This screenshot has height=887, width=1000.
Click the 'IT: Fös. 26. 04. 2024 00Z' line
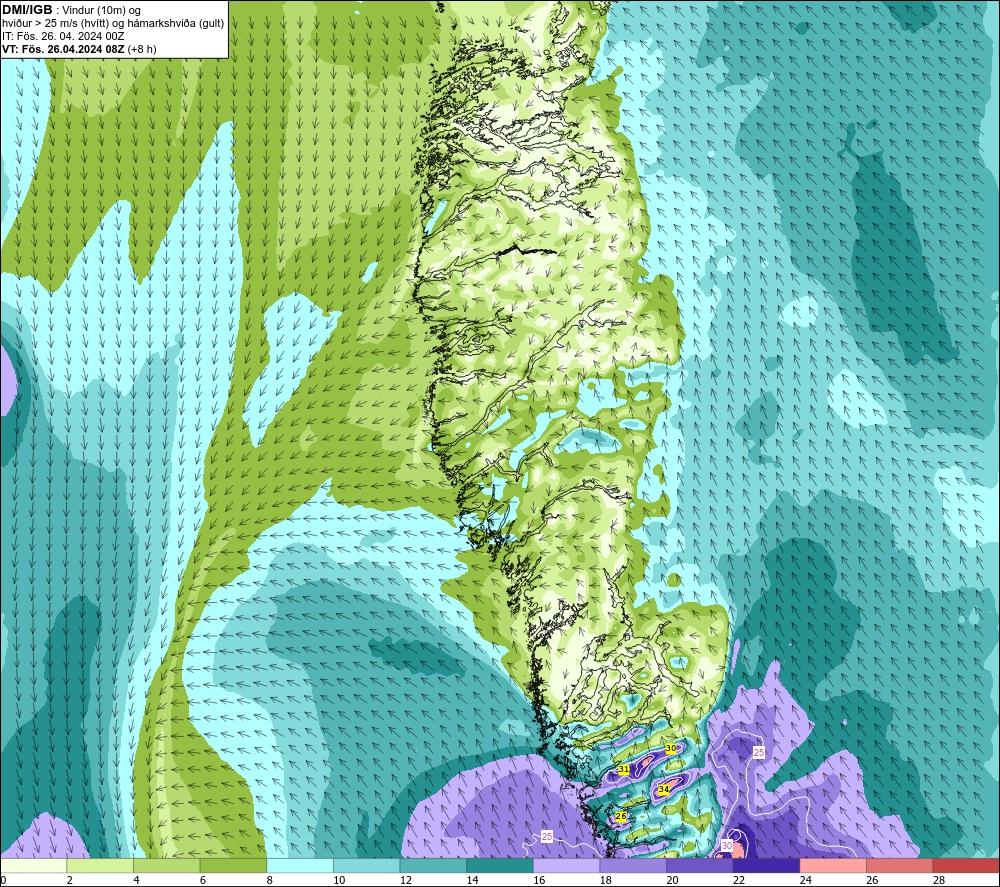click(62, 36)
